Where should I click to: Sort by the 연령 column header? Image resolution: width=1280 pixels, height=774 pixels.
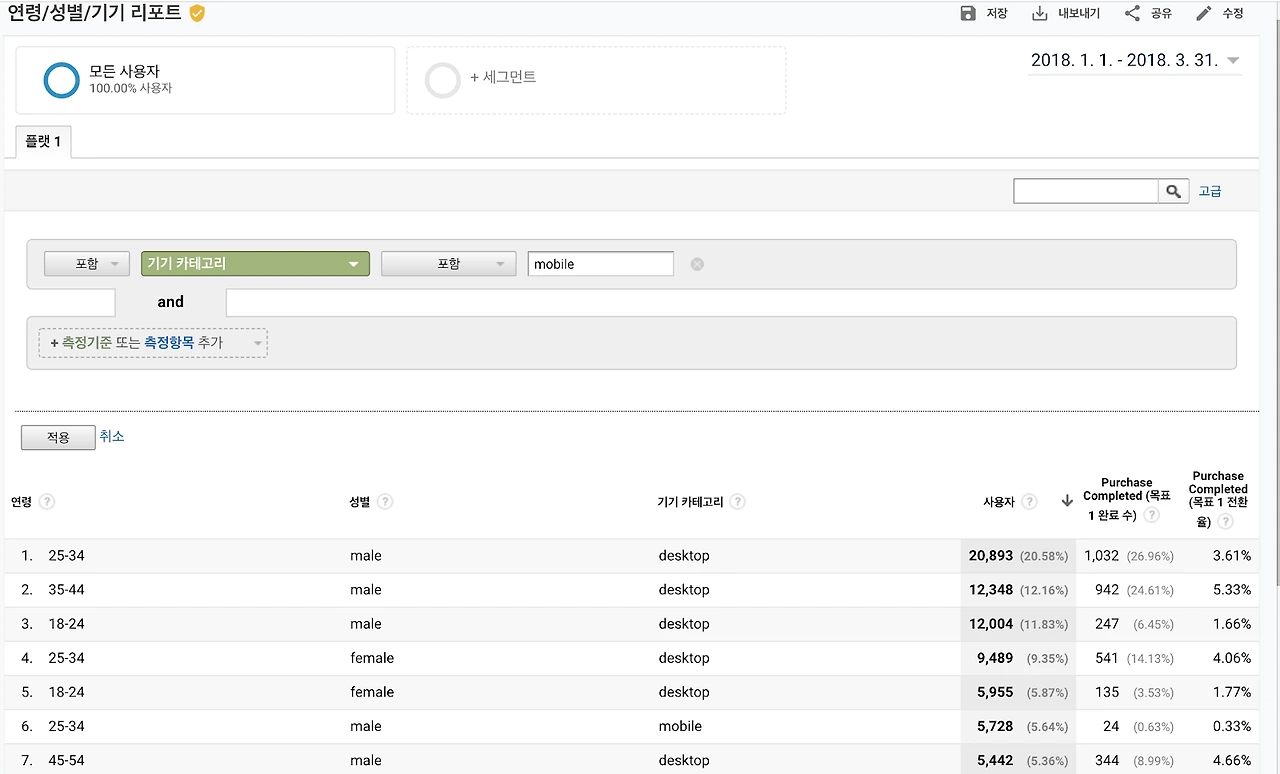(21, 502)
